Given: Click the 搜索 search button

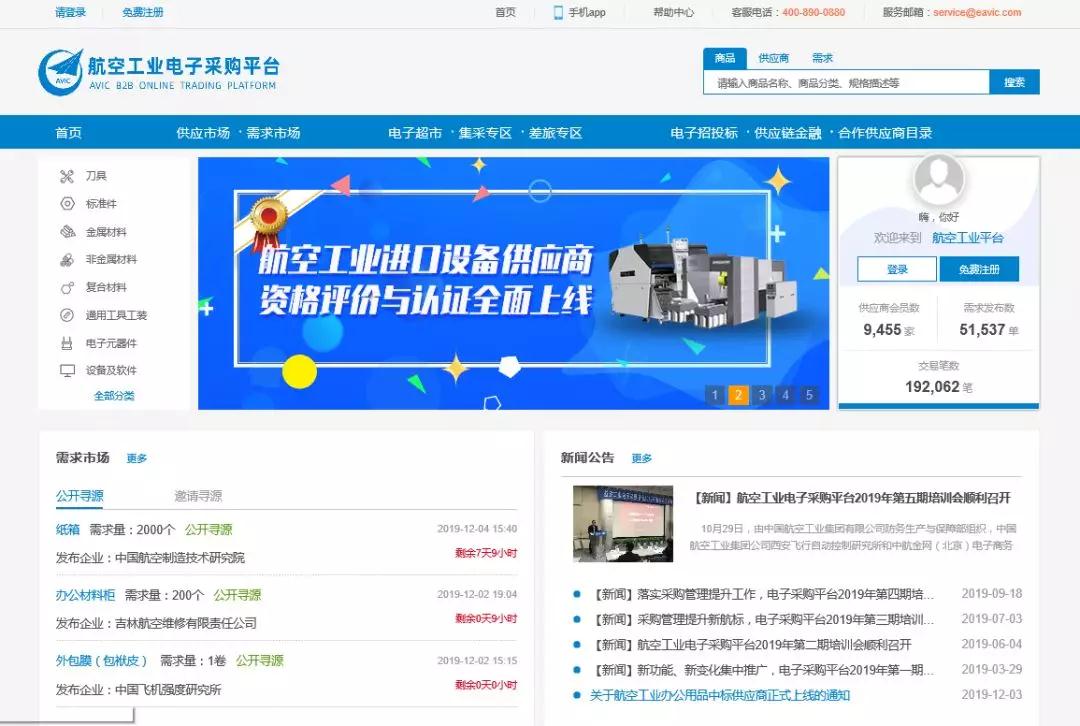Looking at the screenshot, I should point(1015,83).
